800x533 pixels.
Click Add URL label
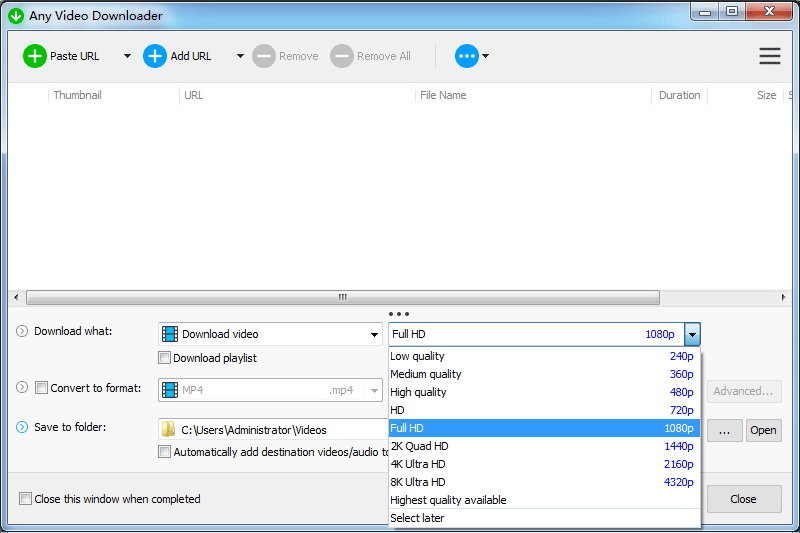[191, 56]
